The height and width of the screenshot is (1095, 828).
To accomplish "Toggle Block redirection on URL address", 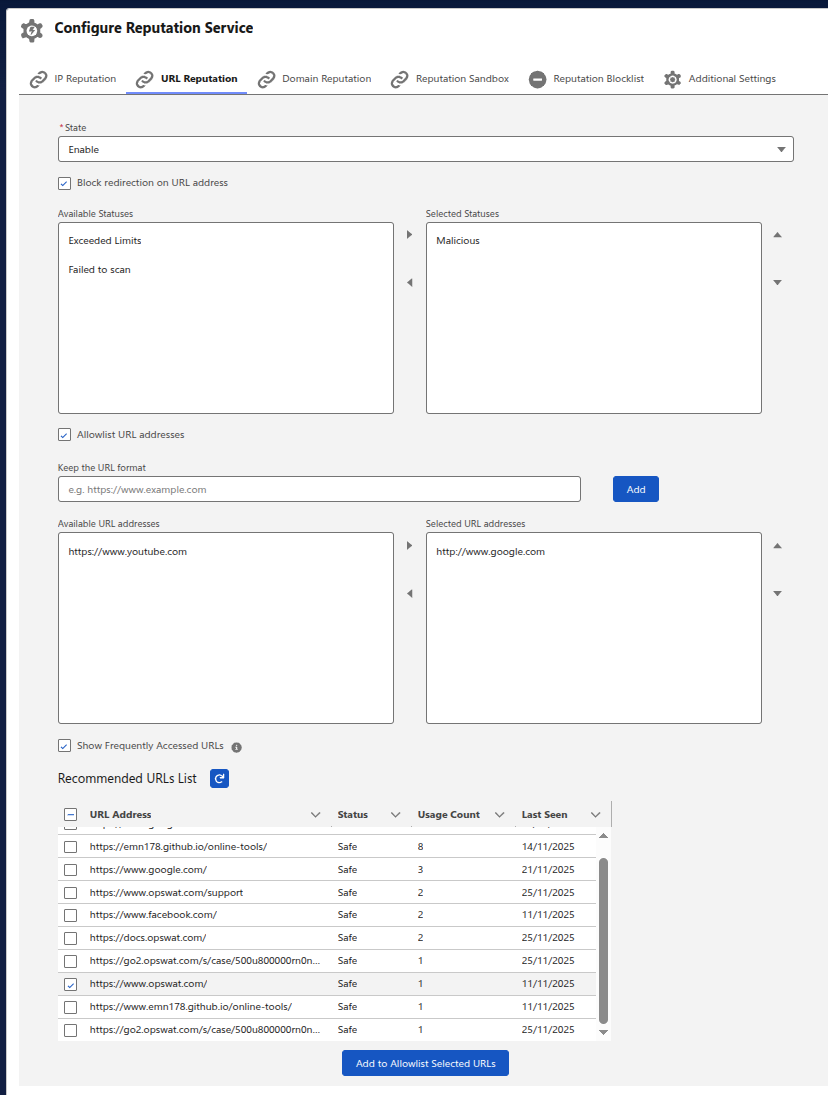I will point(65,183).
